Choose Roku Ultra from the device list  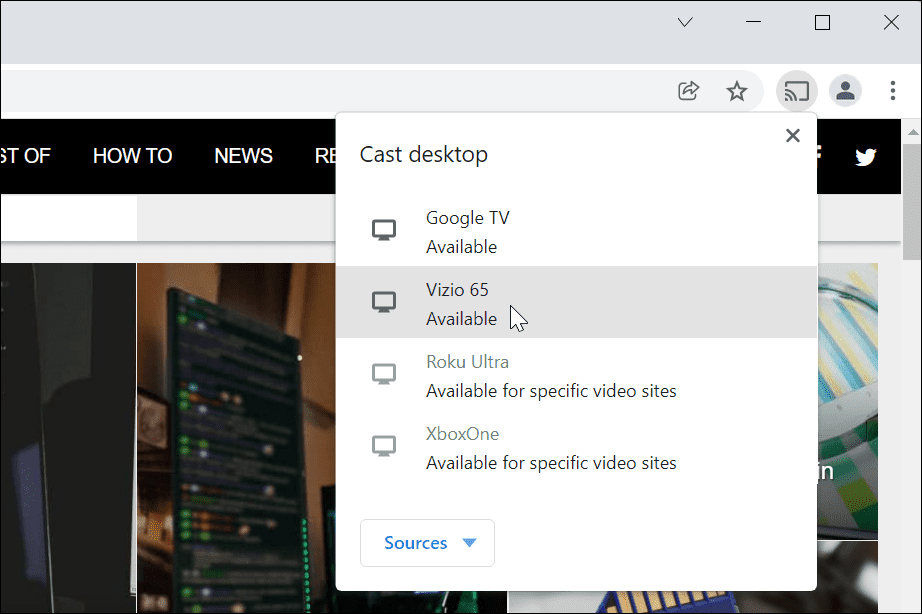(x=575, y=375)
